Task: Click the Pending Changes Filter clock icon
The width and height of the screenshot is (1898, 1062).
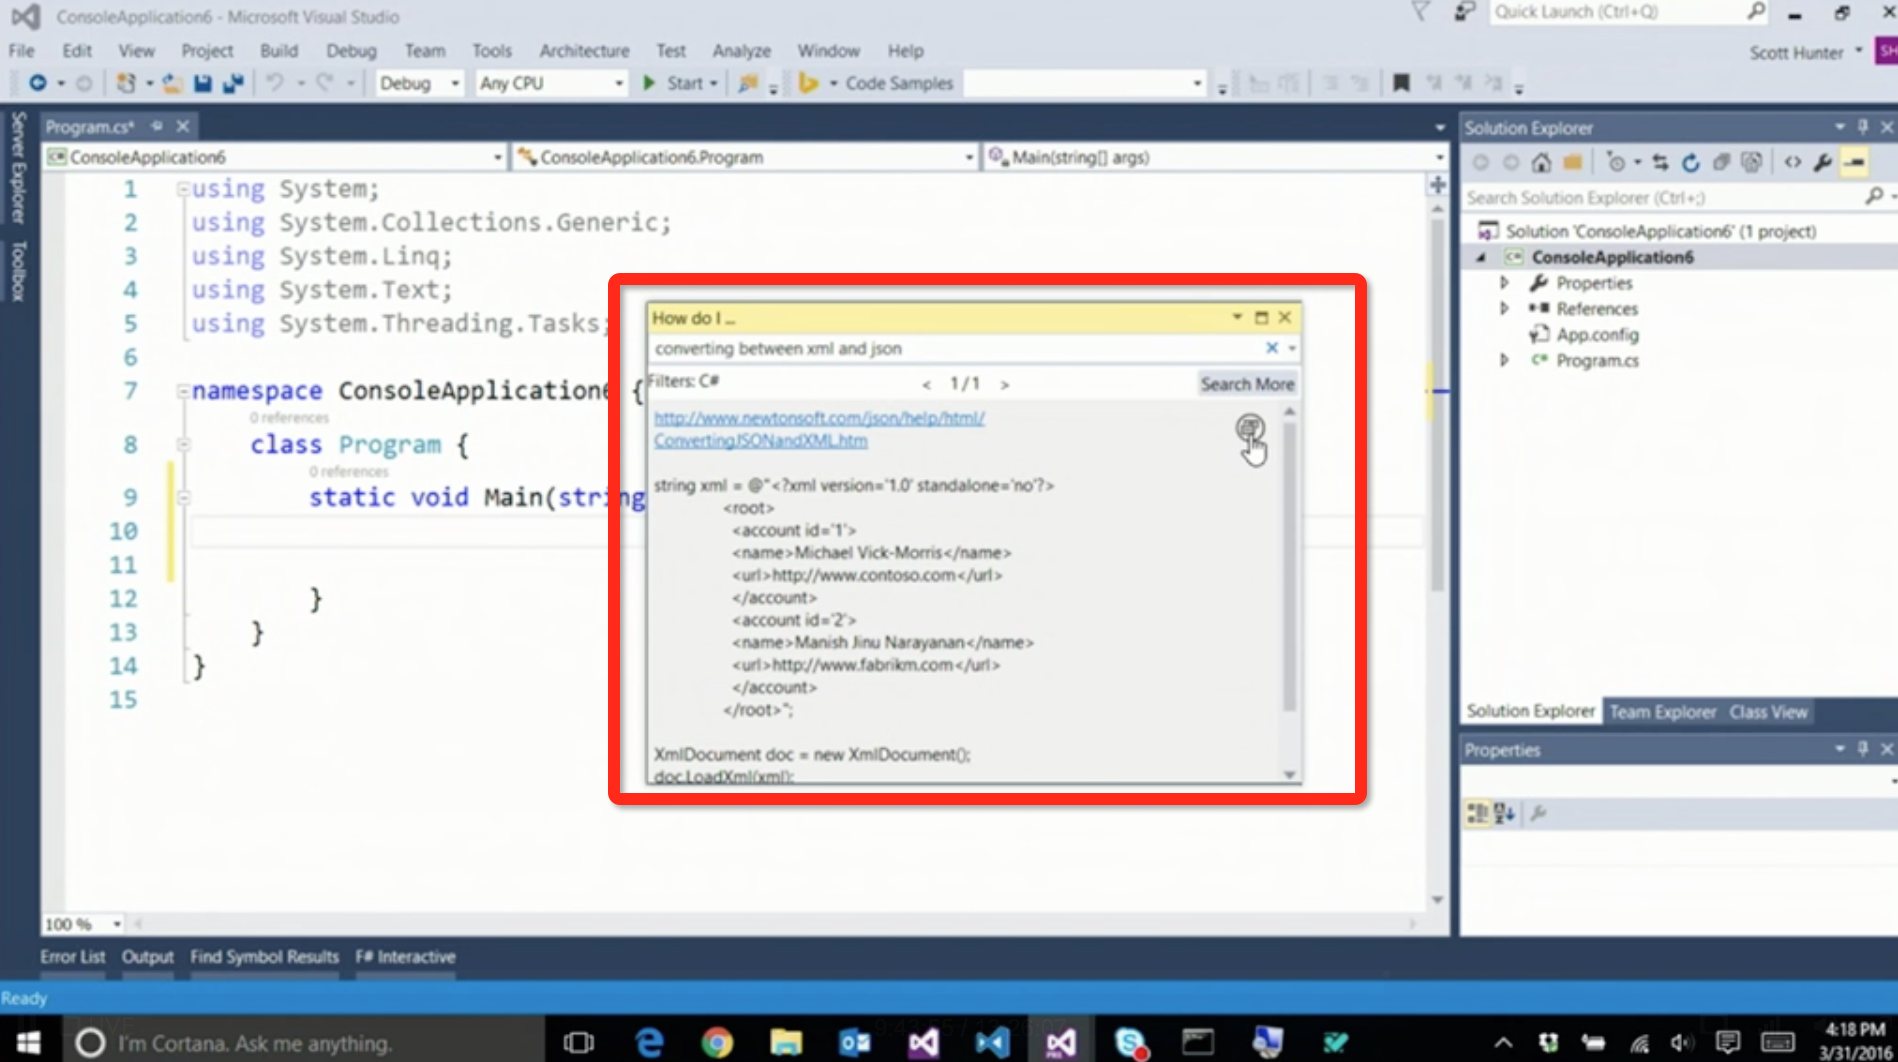Action: (x=1615, y=162)
